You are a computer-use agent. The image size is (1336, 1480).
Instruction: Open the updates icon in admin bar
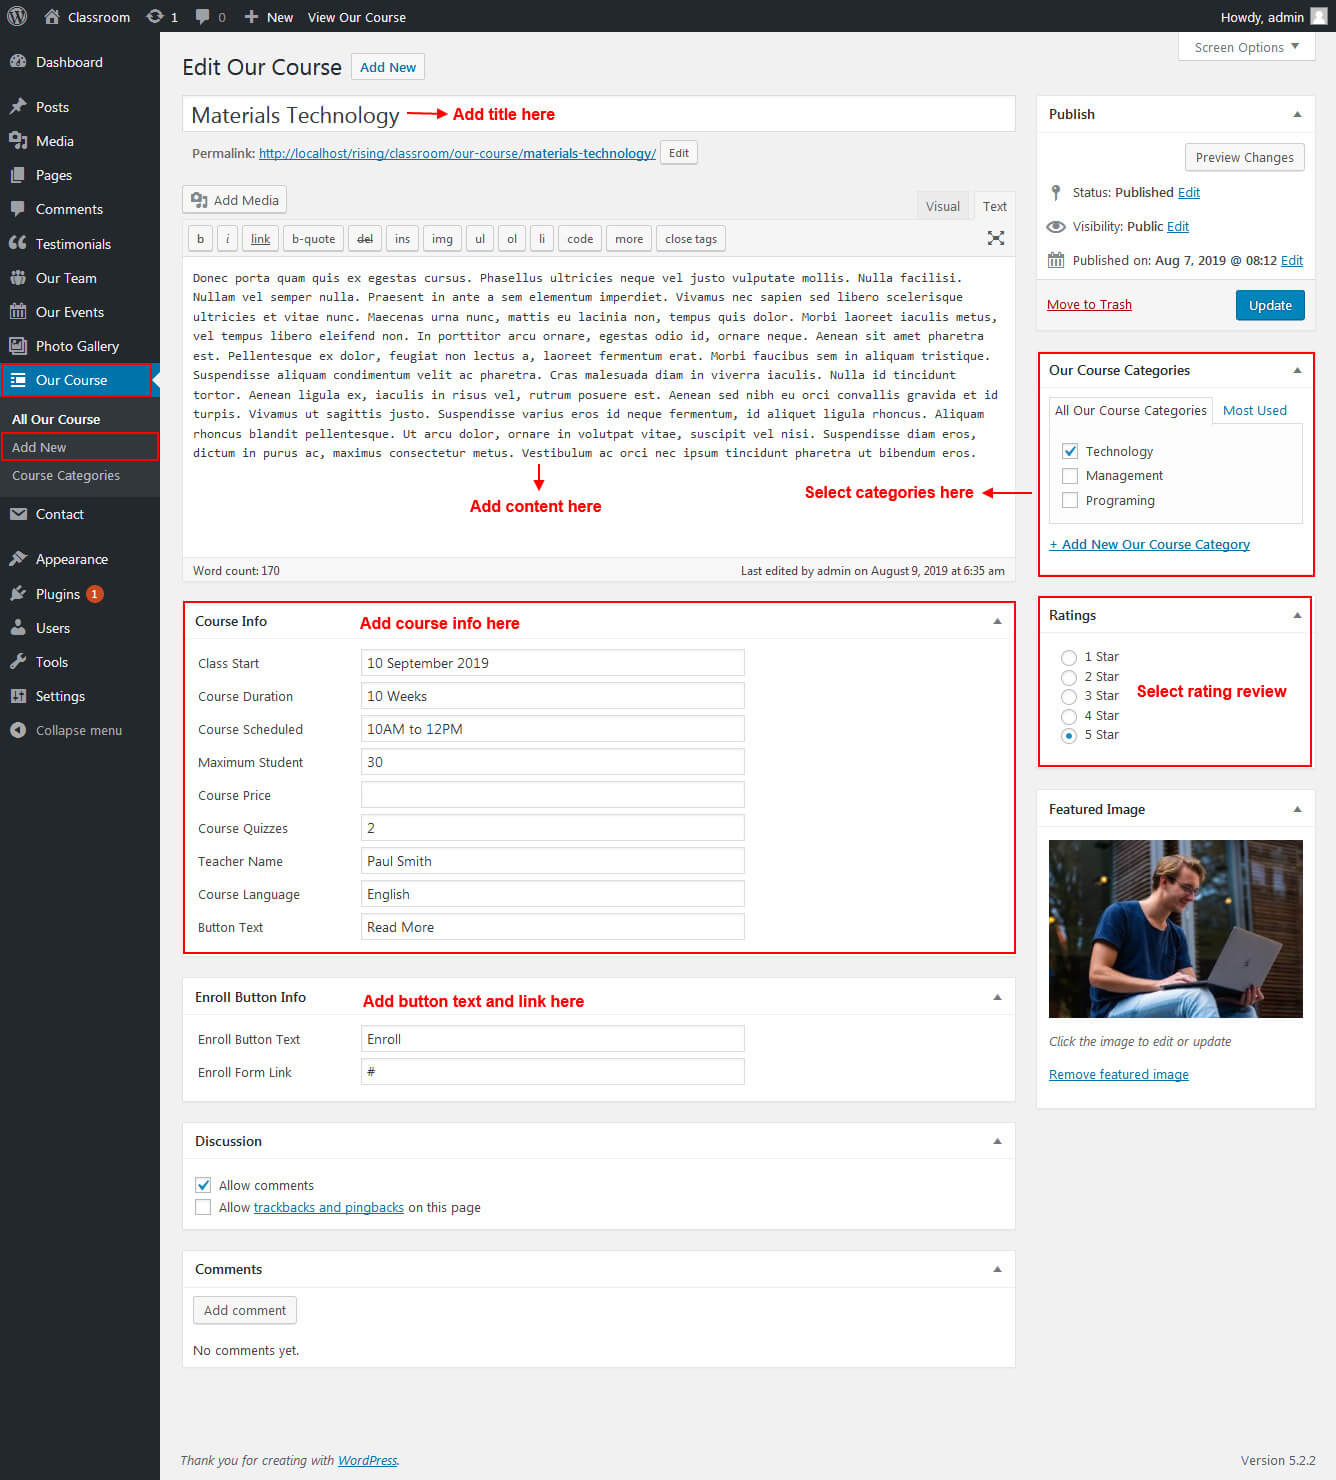pos(155,17)
